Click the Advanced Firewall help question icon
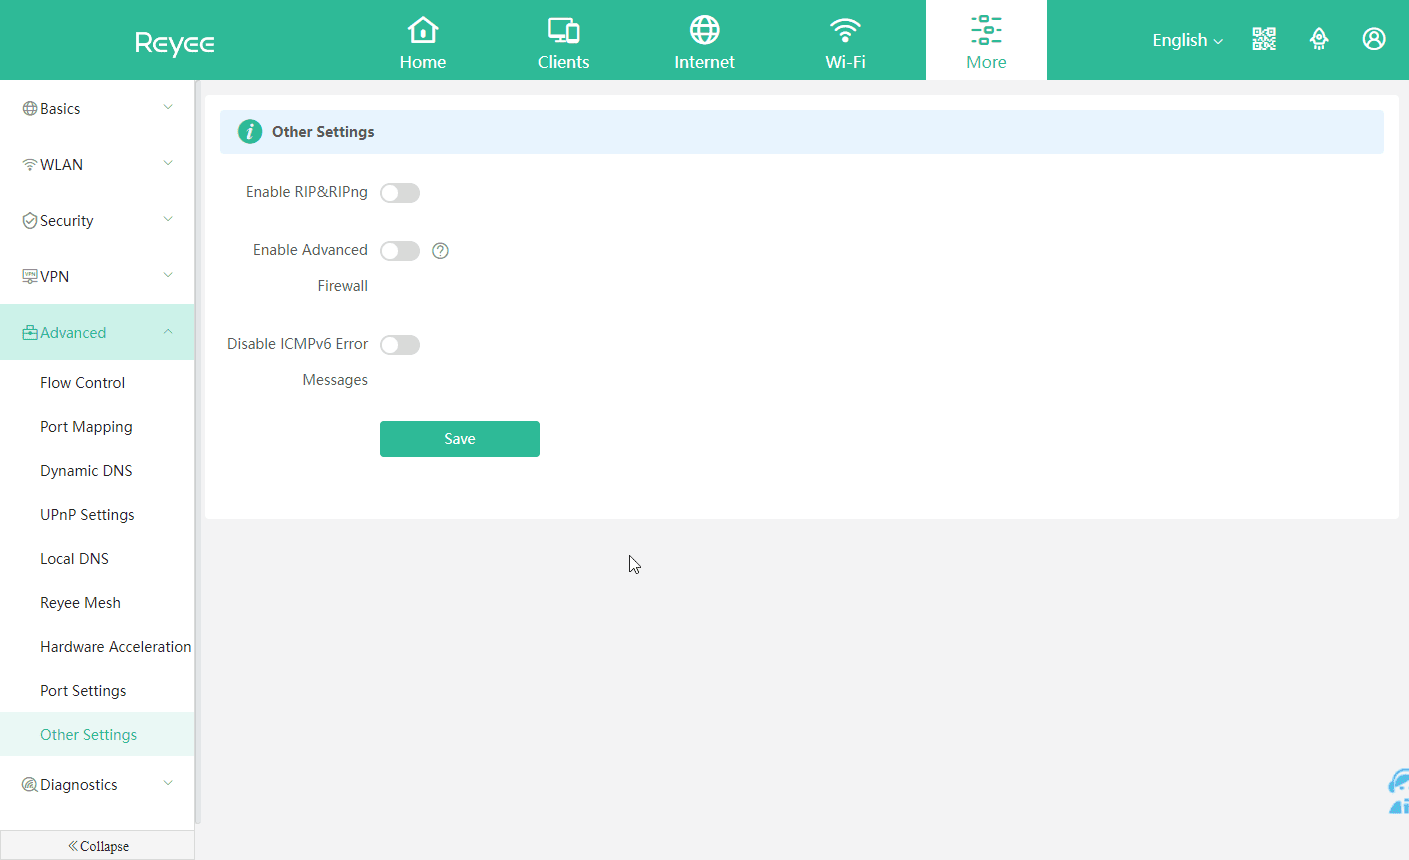Viewport: 1409px width, 860px height. click(440, 251)
